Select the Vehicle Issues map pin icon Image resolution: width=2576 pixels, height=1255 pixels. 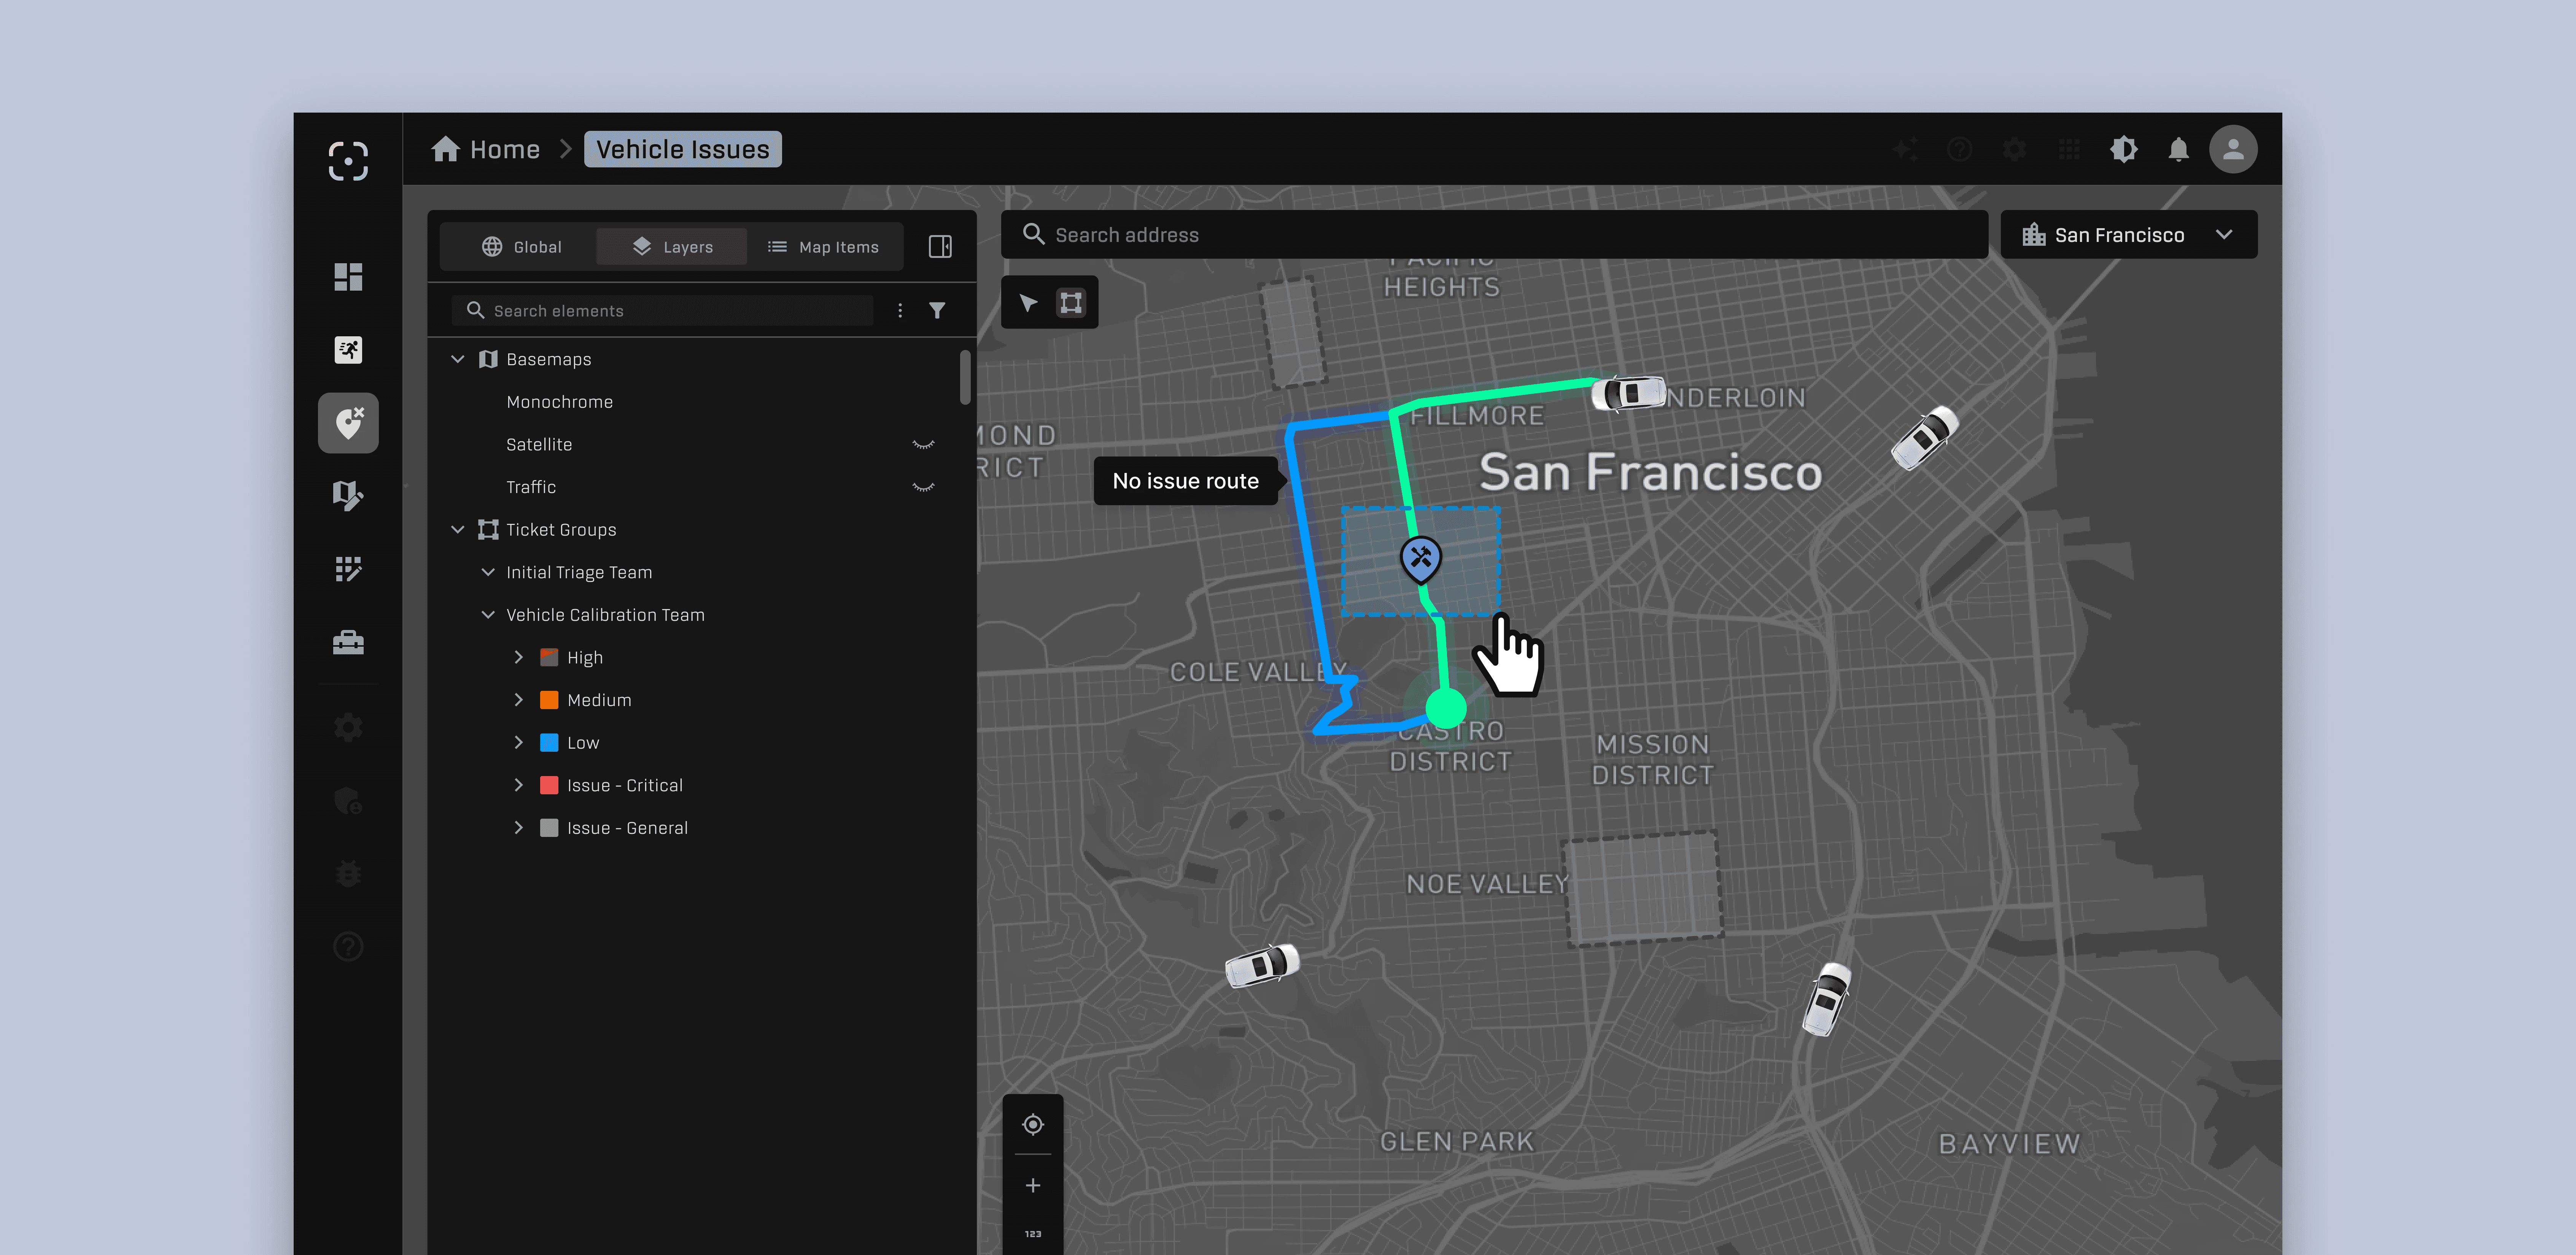[348, 423]
